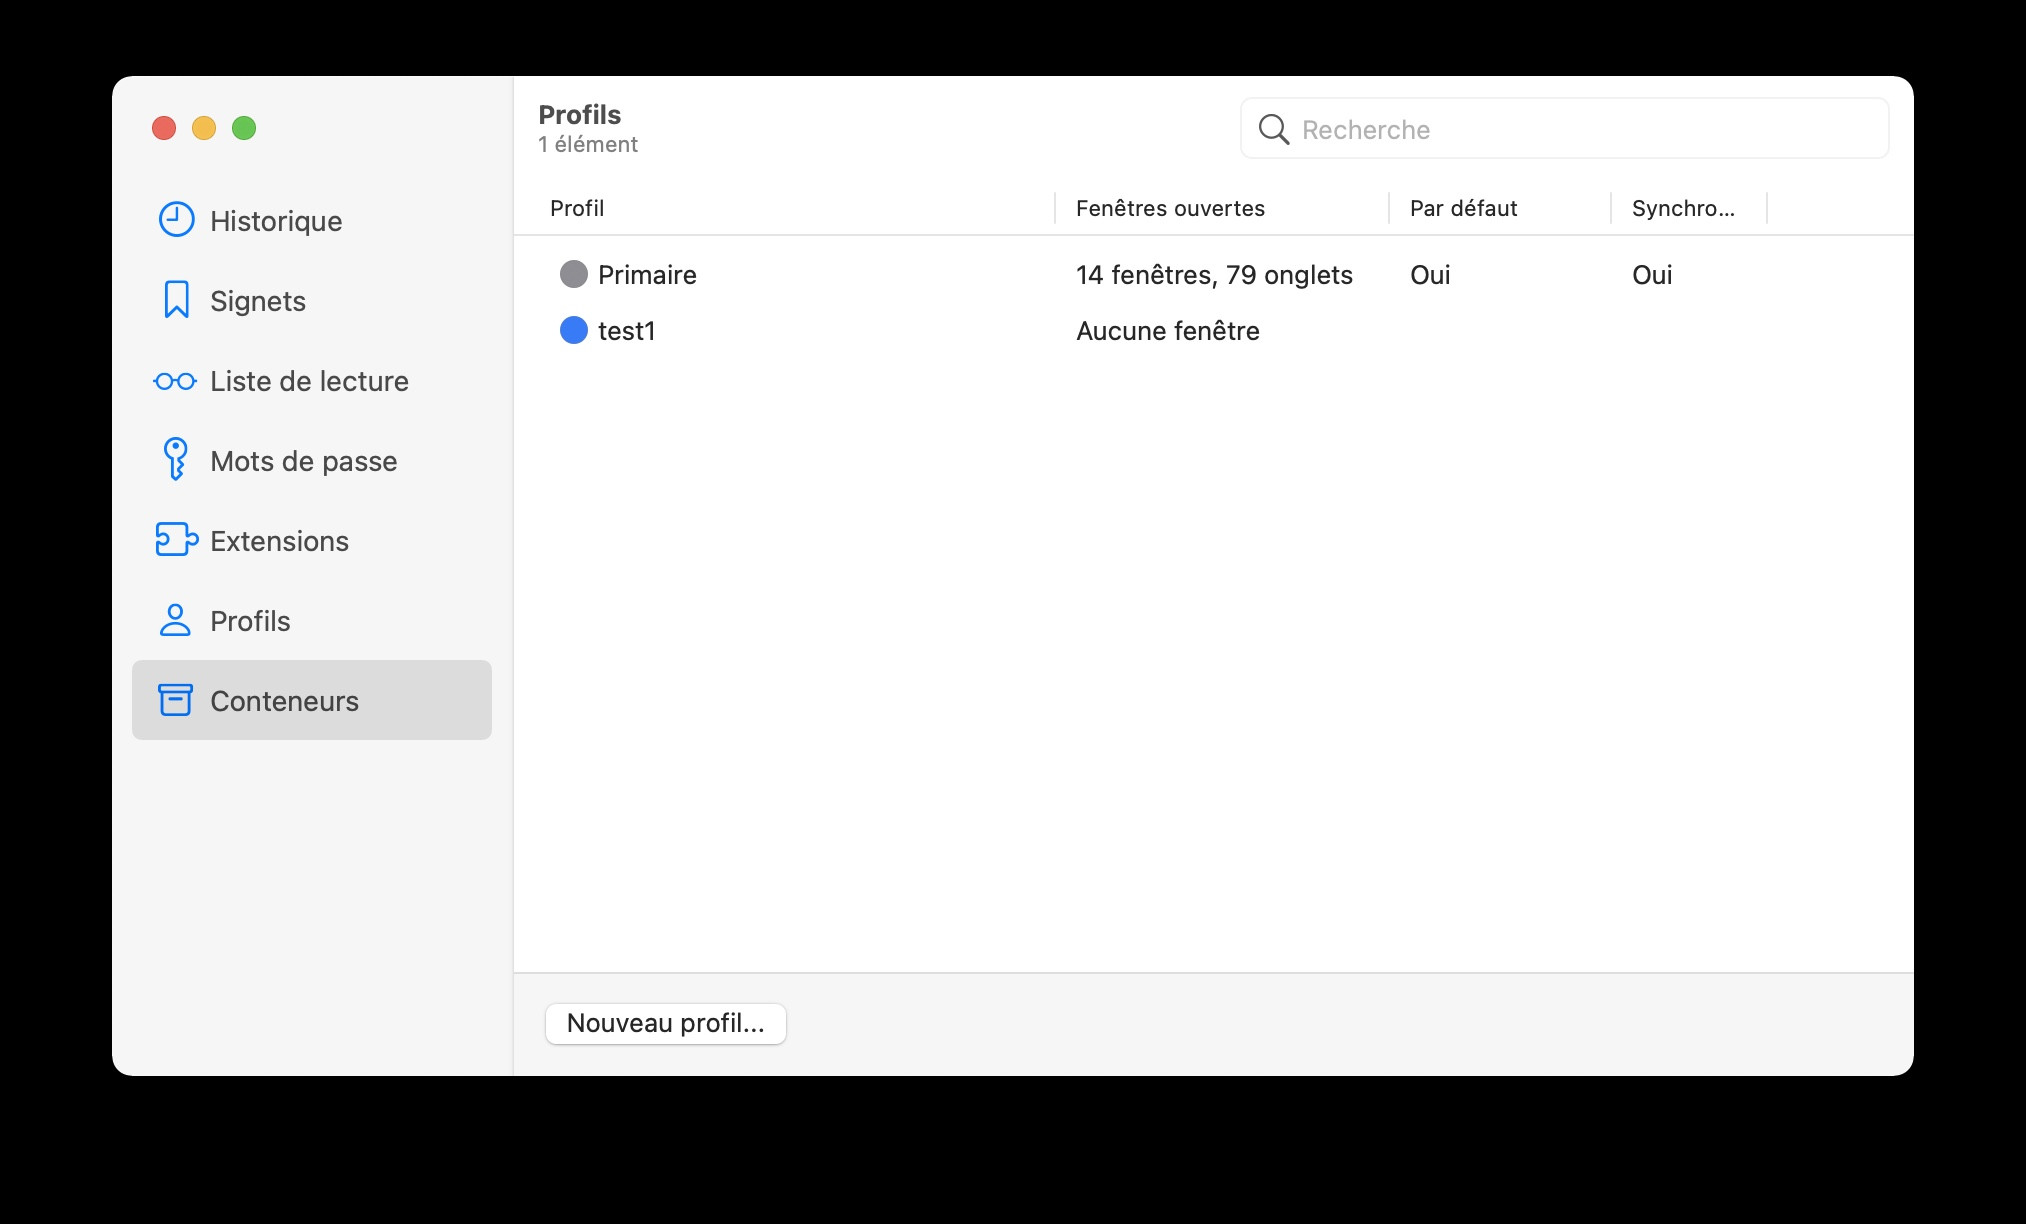The width and height of the screenshot is (2026, 1224).
Task: Close the window with red button
Action: point(164,128)
